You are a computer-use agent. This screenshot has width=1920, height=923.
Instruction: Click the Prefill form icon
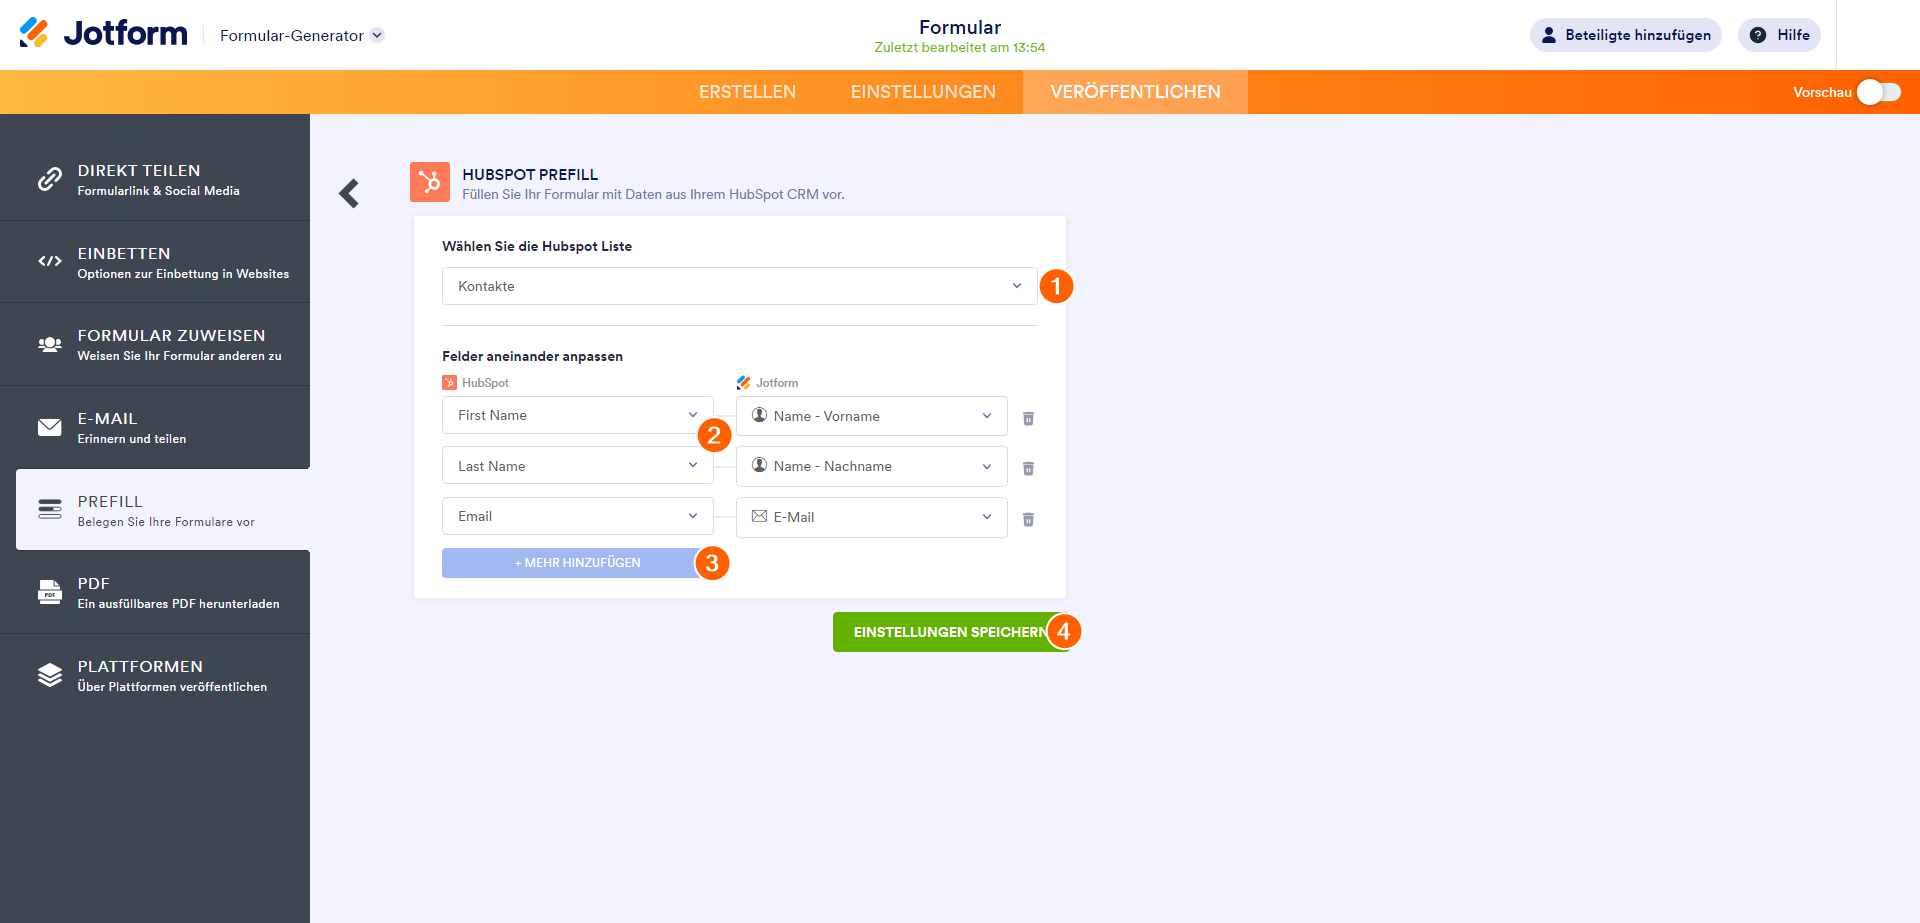point(50,509)
